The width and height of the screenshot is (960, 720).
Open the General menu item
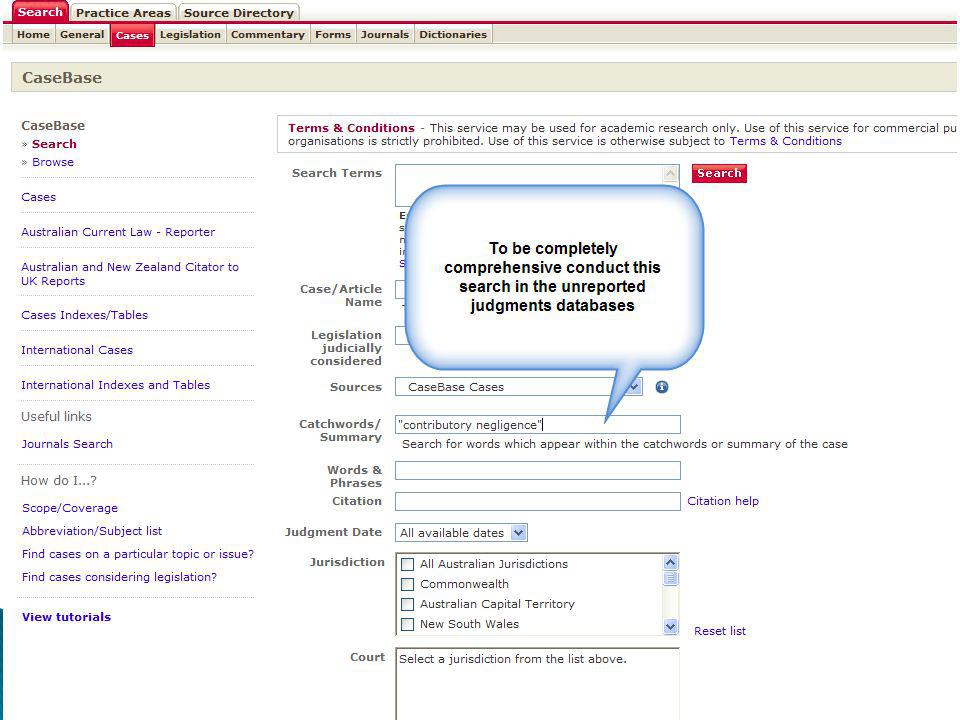[82, 34]
